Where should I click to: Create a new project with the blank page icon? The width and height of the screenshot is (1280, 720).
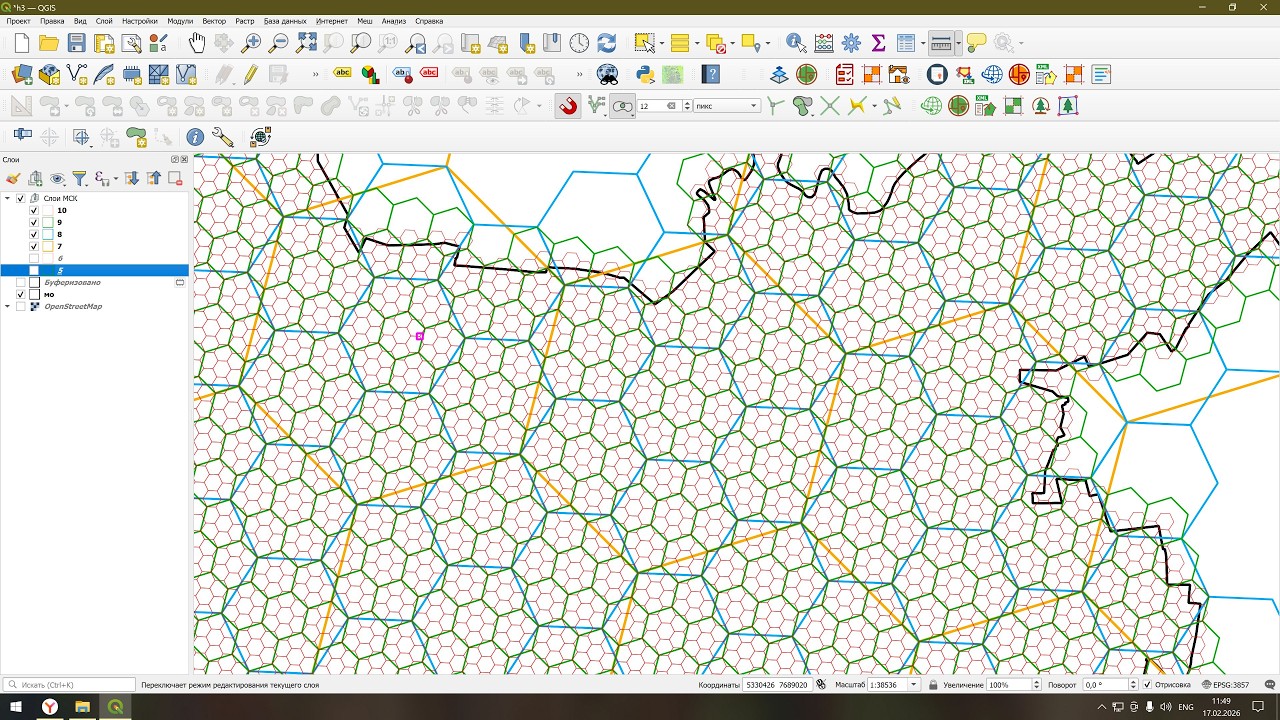(21, 43)
